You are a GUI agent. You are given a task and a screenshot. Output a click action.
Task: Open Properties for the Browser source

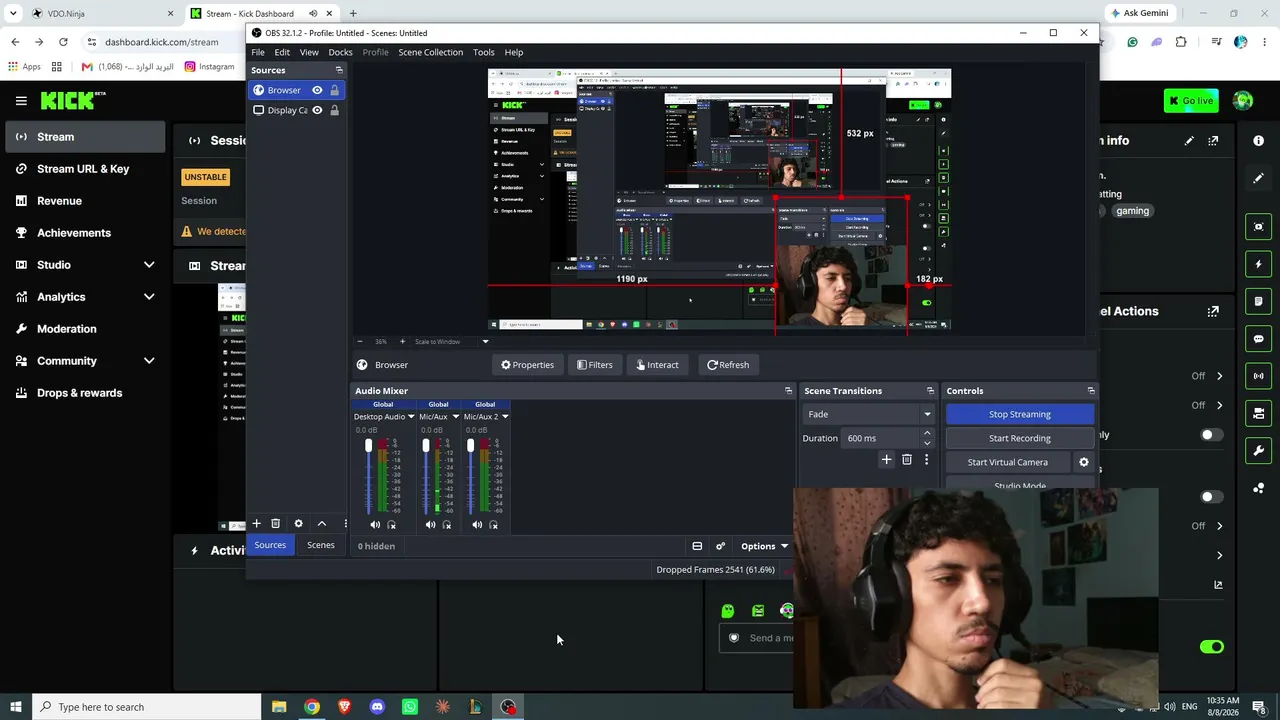527,365
